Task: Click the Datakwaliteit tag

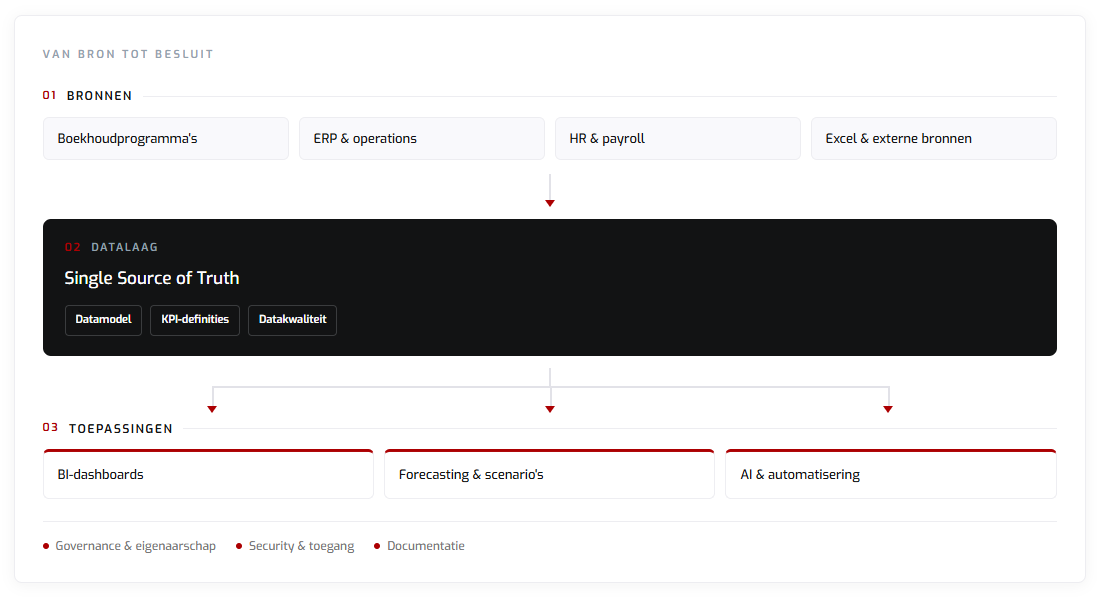Action: [x=292, y=320]
